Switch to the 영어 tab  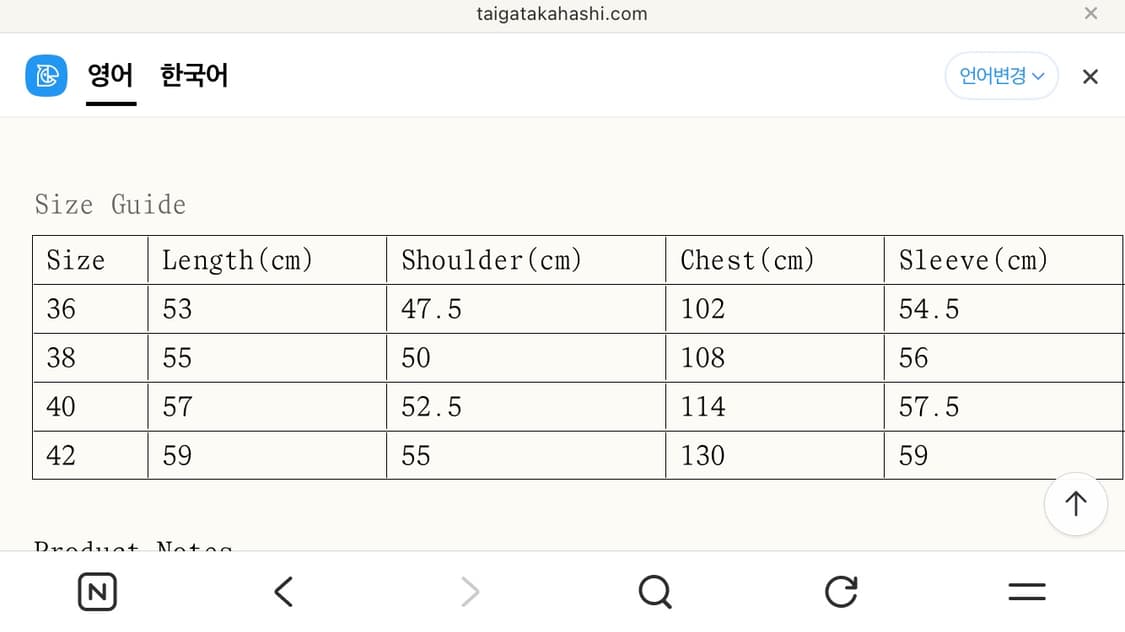pyautogui.click(x=110, y=76)
